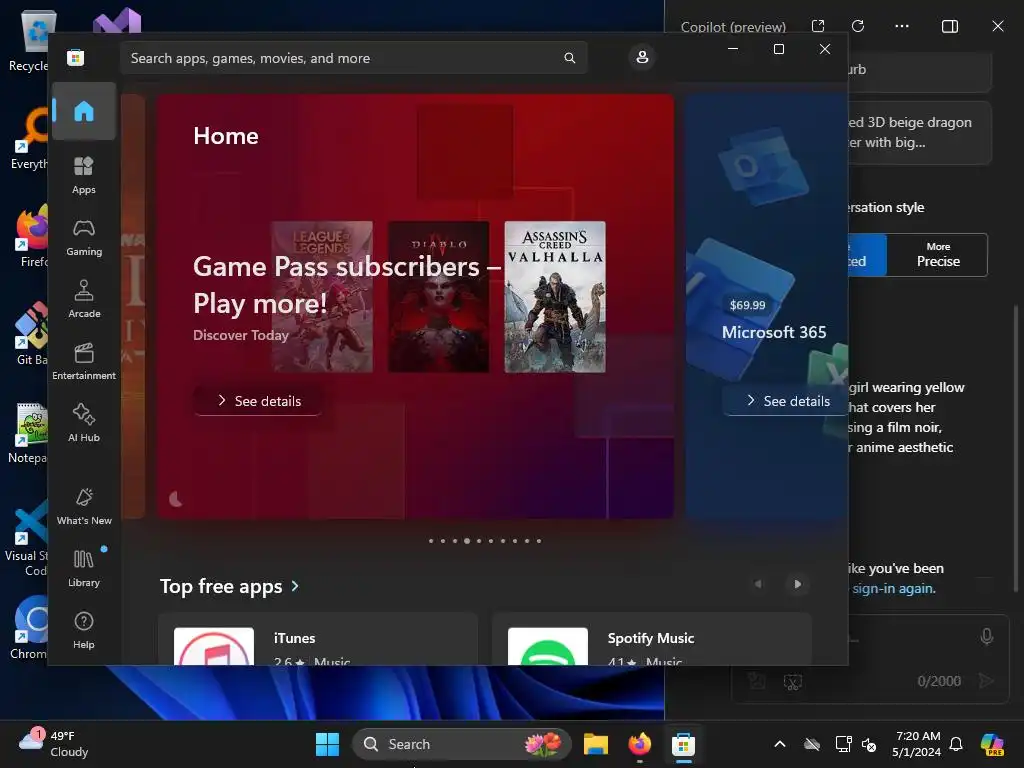Image resolution: width=1024 pixels, height=768 pixels.
Task: Pick the girl wearing yellow suggestion
Action: click(x=906, y=417)
